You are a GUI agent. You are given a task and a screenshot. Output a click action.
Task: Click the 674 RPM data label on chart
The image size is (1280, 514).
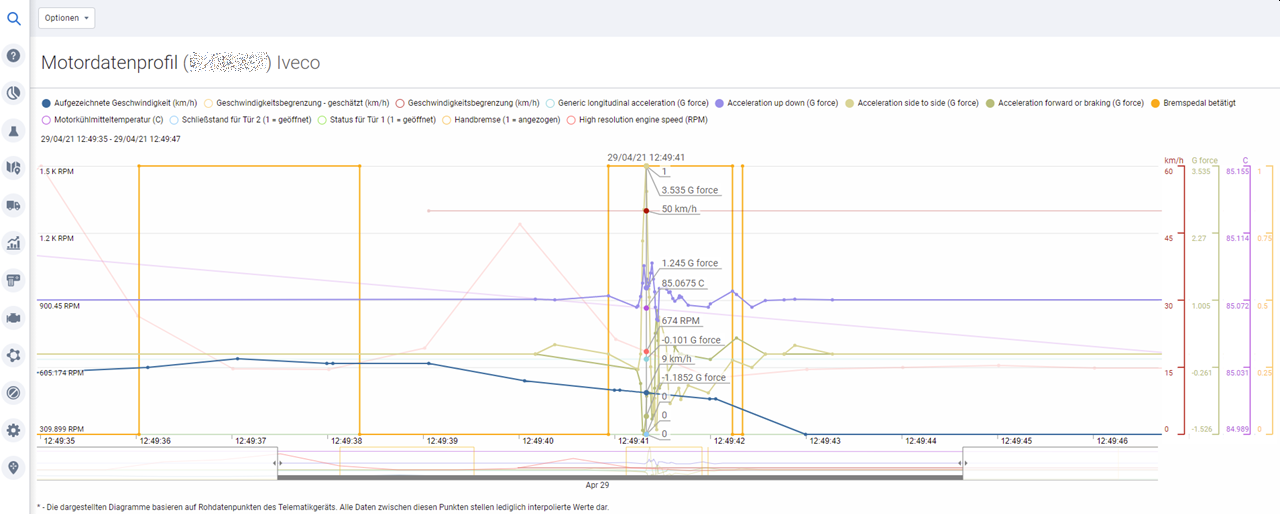[680, 321]
